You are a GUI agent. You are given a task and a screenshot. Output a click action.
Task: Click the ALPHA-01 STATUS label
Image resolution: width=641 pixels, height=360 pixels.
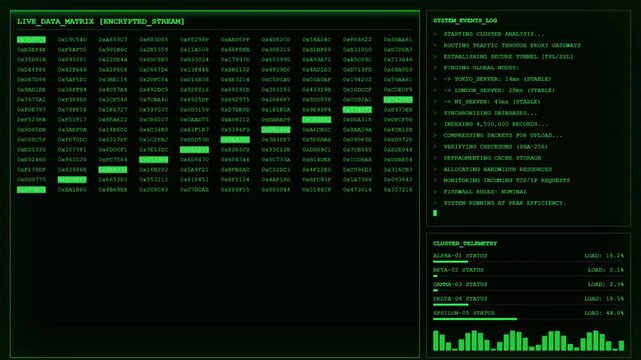460,256
